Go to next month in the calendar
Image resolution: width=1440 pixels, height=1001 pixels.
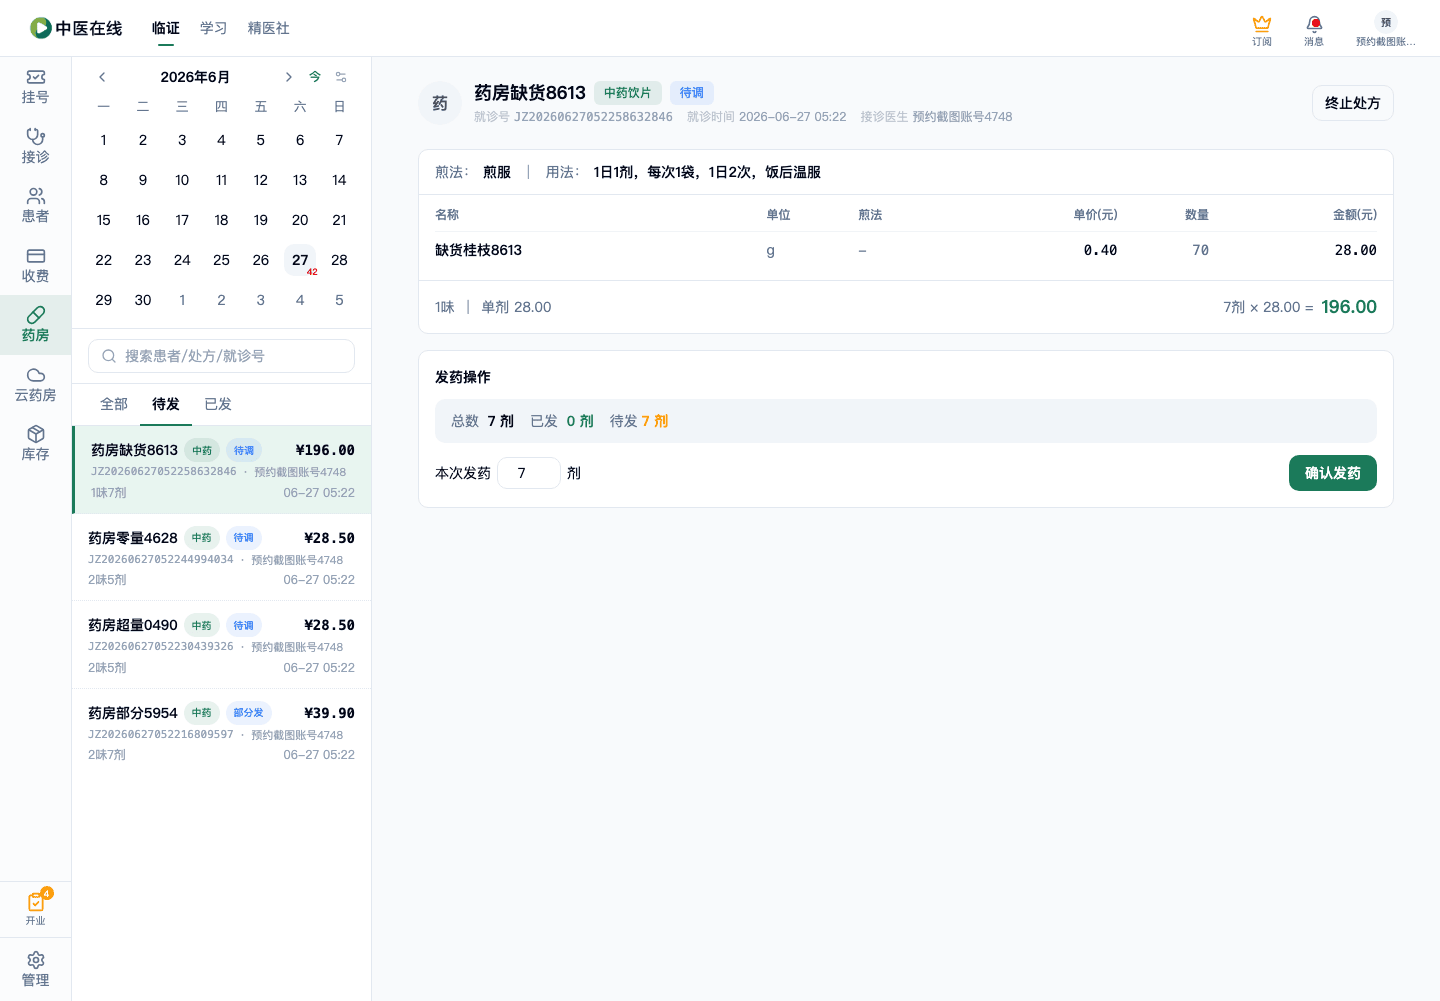[x=288, y=77]
